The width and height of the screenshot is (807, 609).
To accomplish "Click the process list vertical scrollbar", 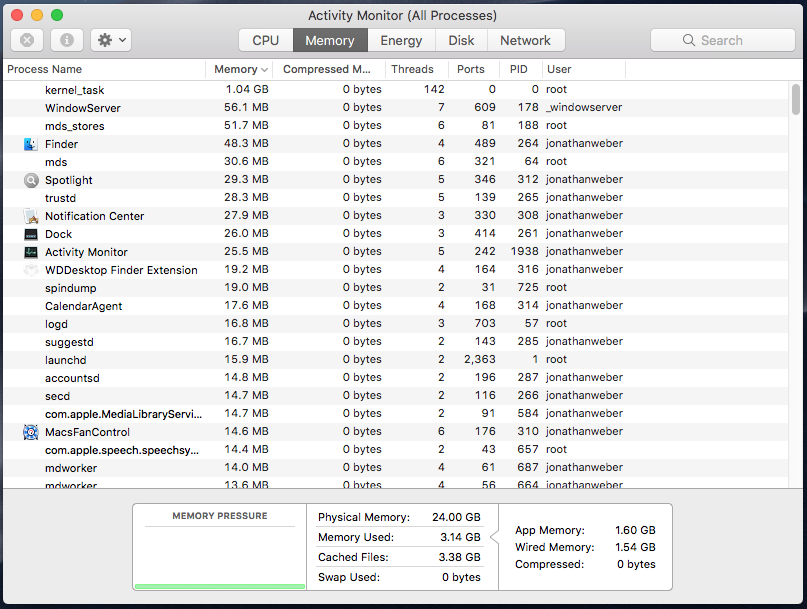I will tap(796, 100).
